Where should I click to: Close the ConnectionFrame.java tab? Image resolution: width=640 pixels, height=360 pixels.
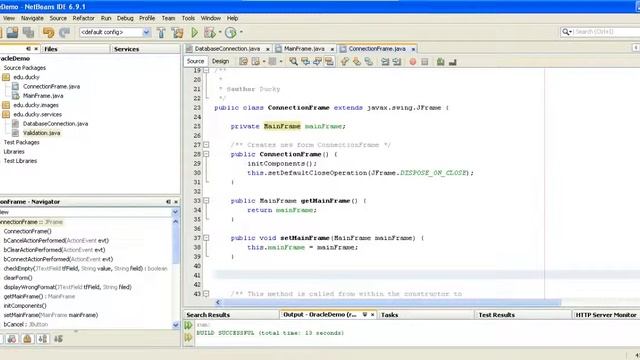click(413, 49)
